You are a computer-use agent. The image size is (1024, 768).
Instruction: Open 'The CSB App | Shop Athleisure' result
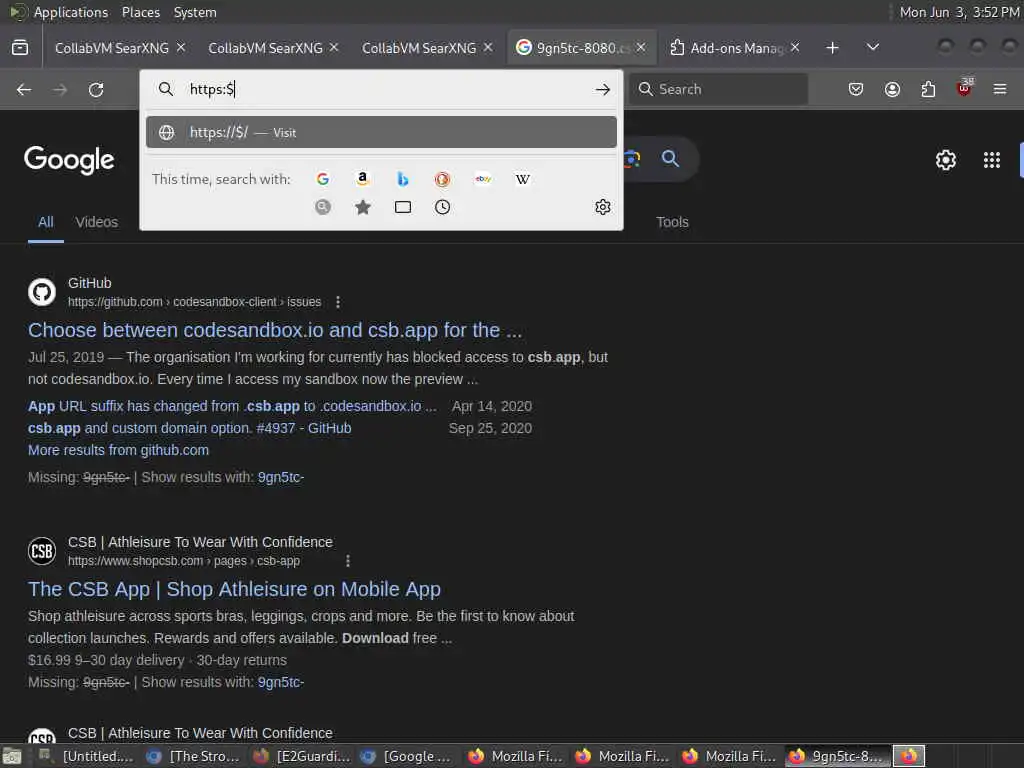pyautogui.click(x=234, y=589)
